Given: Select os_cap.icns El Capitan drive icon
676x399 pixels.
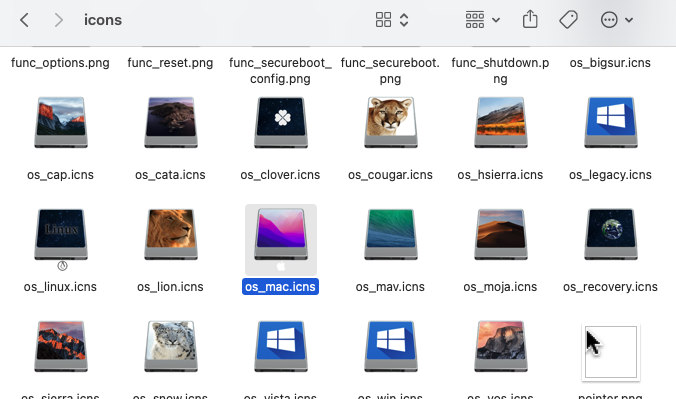Looking at the screenshot, I should tap(61, 123).
